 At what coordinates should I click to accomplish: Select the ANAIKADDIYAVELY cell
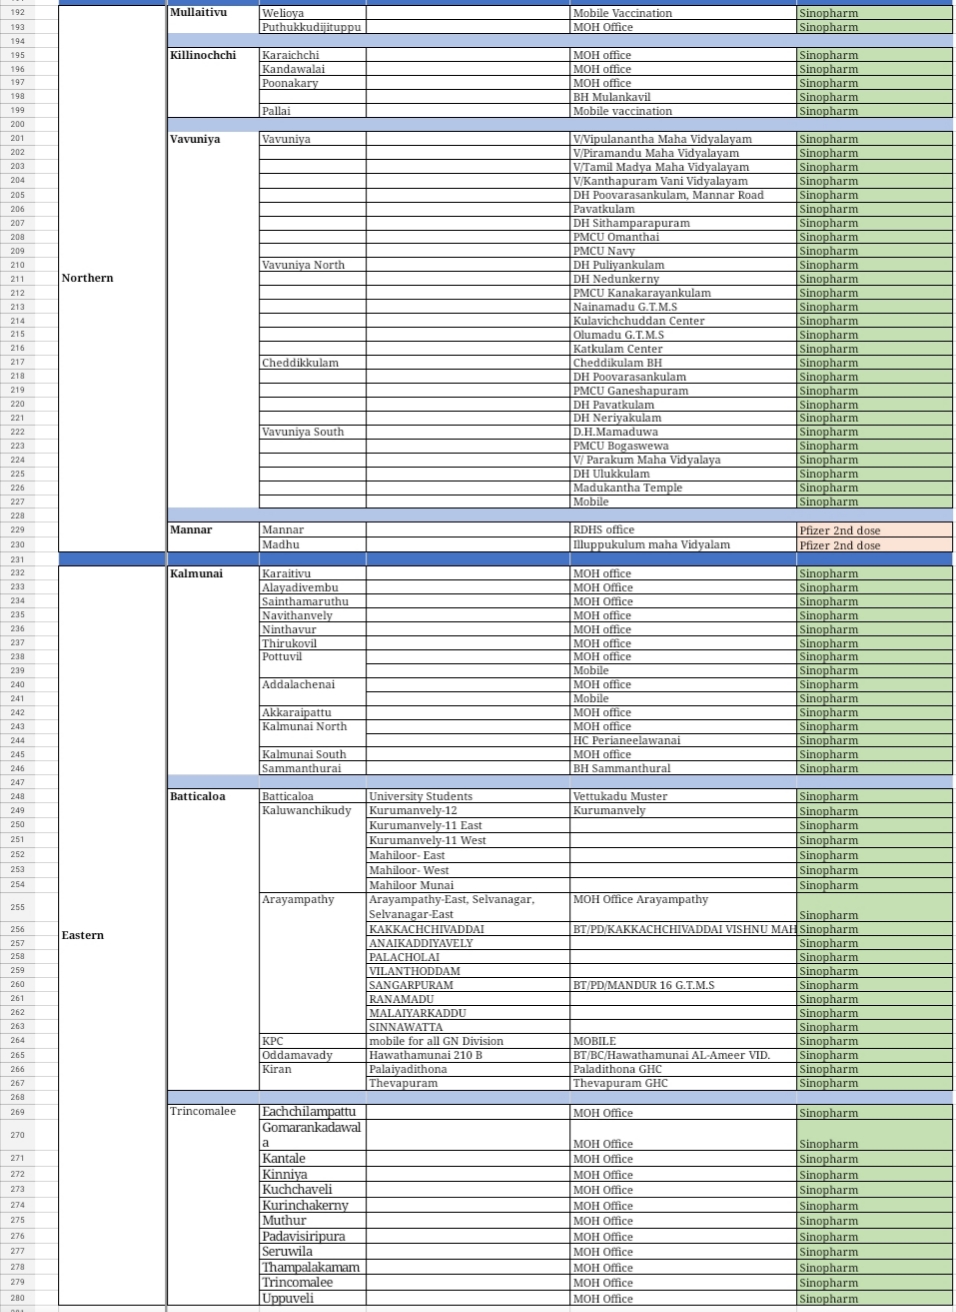coord(468,943)
